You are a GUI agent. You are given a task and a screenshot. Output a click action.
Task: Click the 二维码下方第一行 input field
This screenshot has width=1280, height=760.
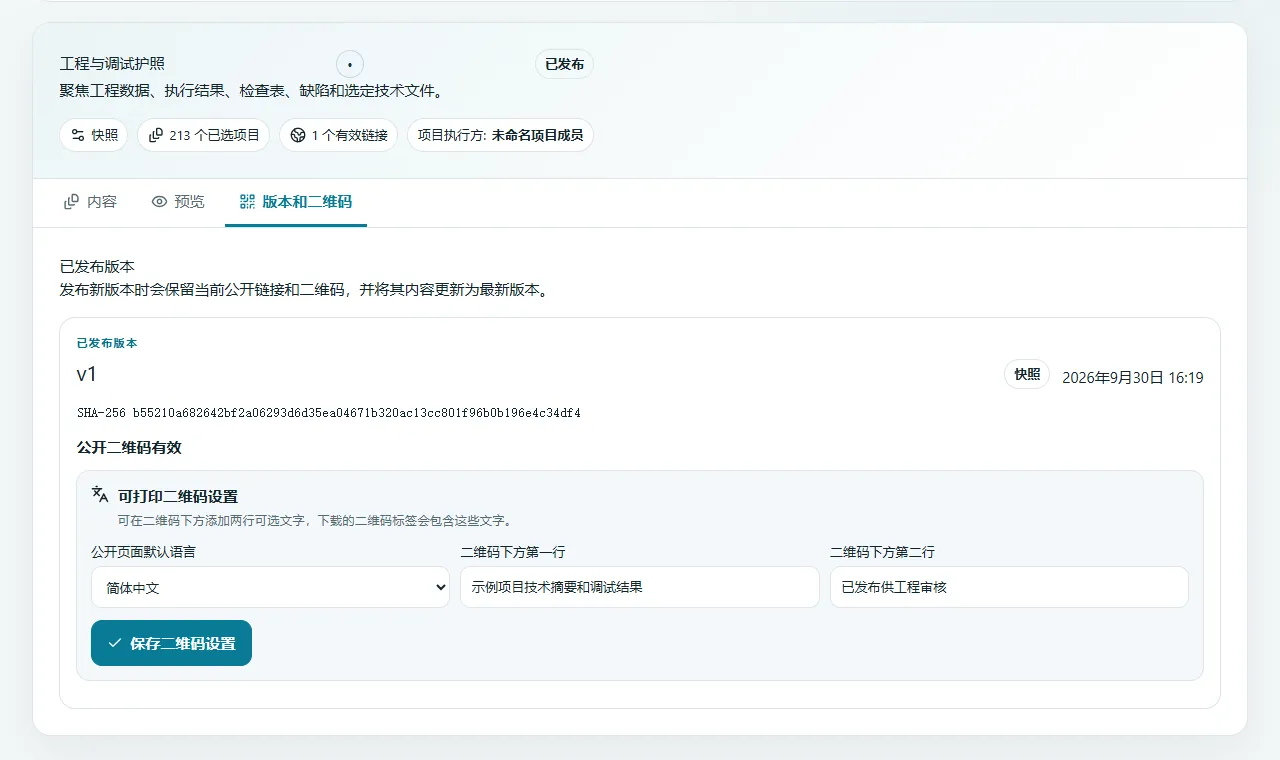pyautogui.click(x=640, y=587)
